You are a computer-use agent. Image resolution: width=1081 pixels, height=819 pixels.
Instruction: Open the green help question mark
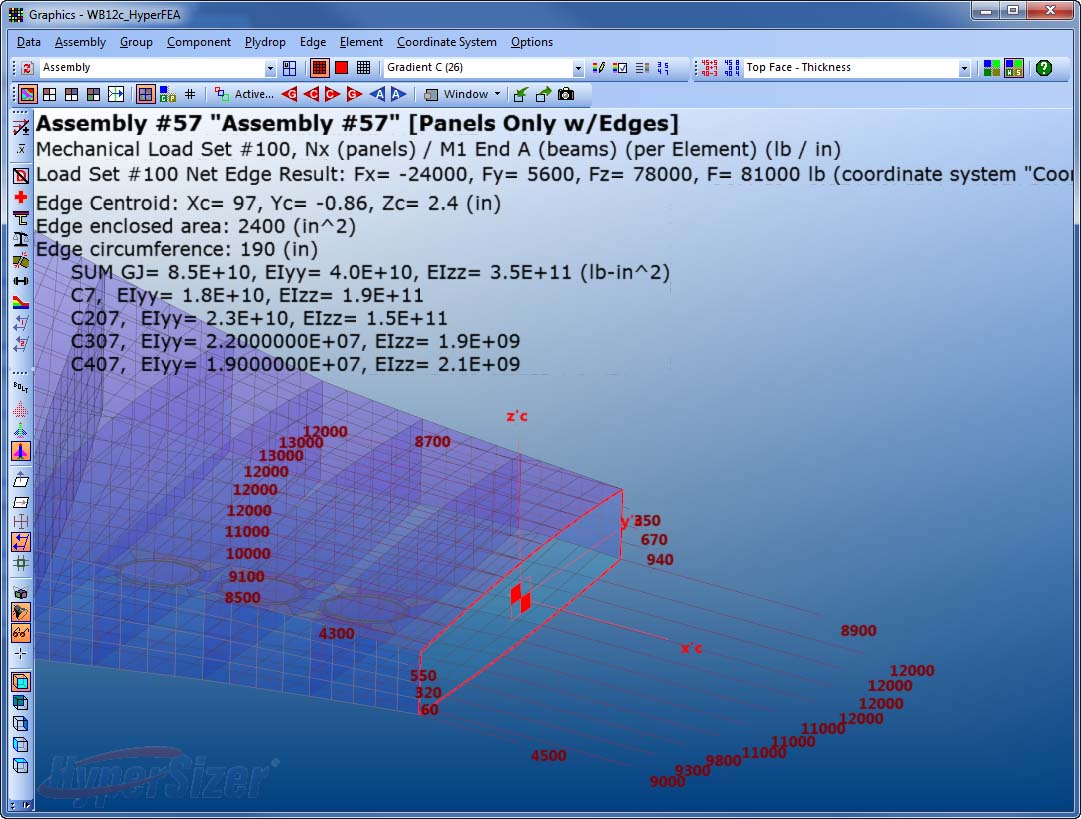pos(1044,68)
